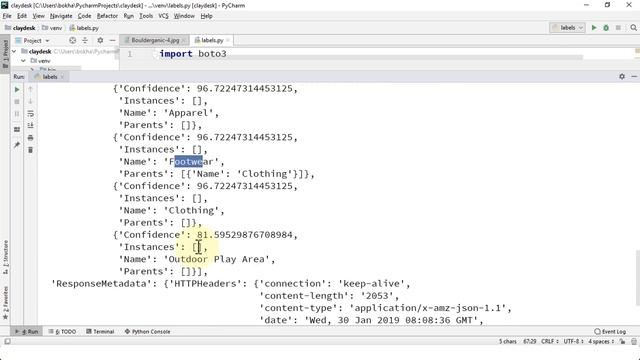Hide the Run panel with minus icon
The image size is (640, 360).
tap(634, 76)
